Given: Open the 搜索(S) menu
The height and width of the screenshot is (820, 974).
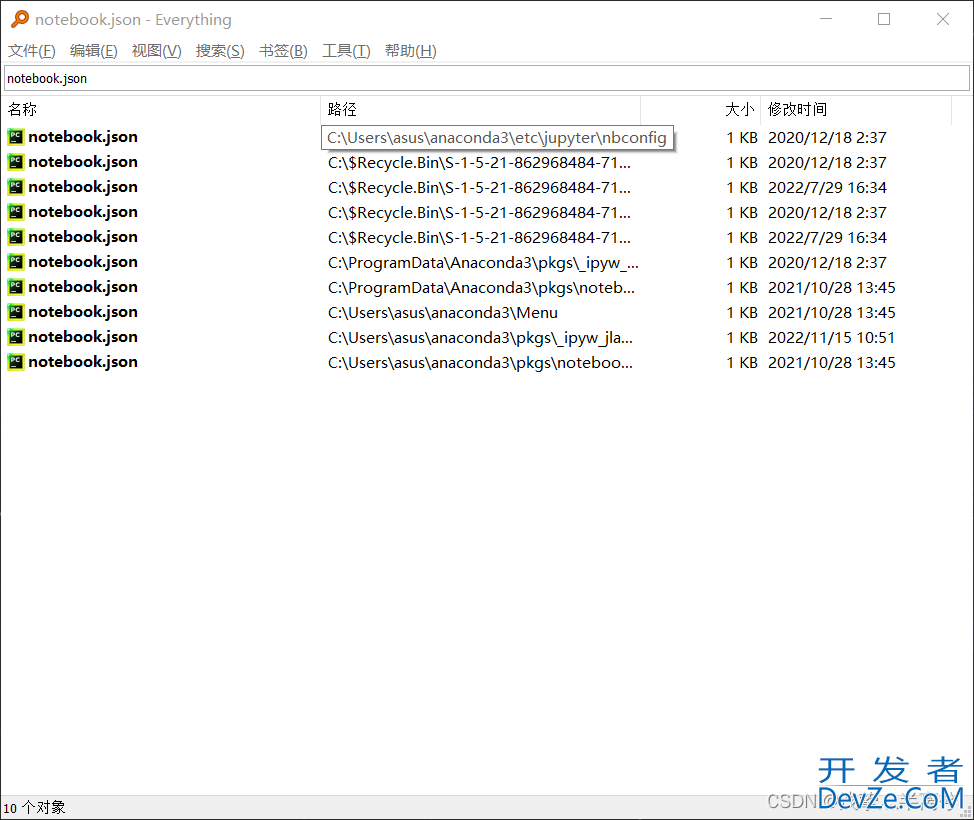Looking at the screenshot, I should 220,51.
